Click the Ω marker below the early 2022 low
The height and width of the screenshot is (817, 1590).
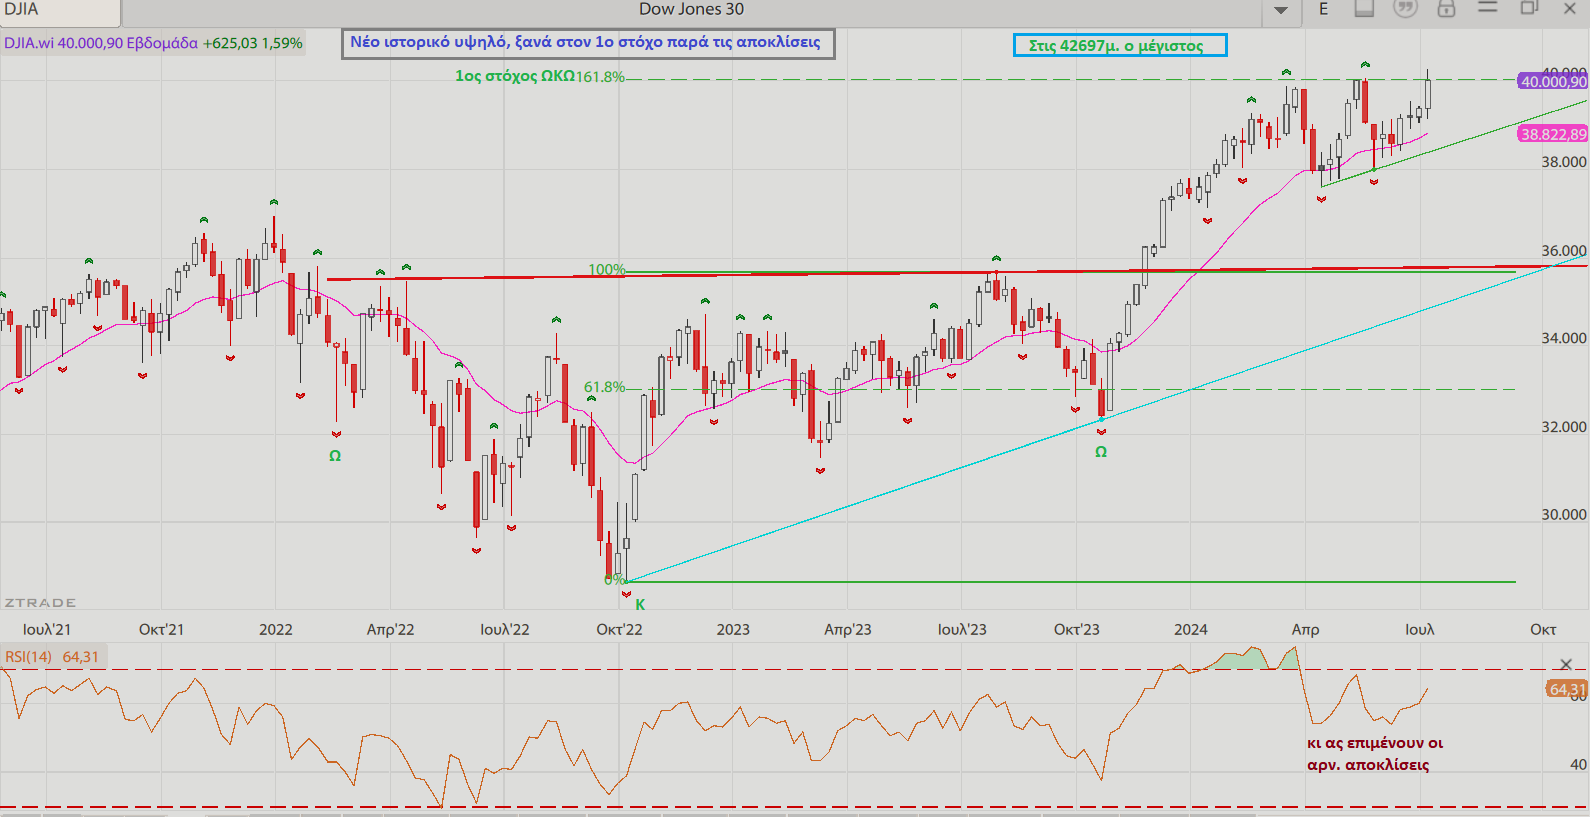pyautogui.click(x=335, y=456)
